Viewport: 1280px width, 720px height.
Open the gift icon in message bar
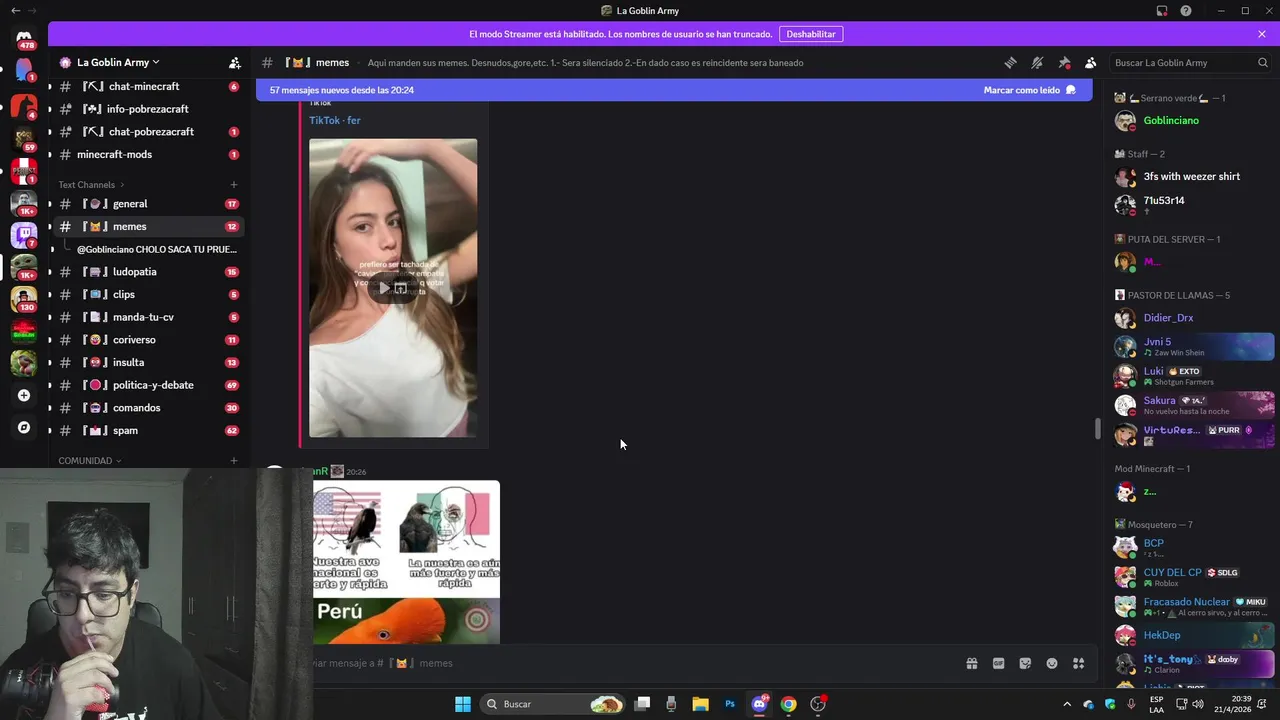[971, 663]
